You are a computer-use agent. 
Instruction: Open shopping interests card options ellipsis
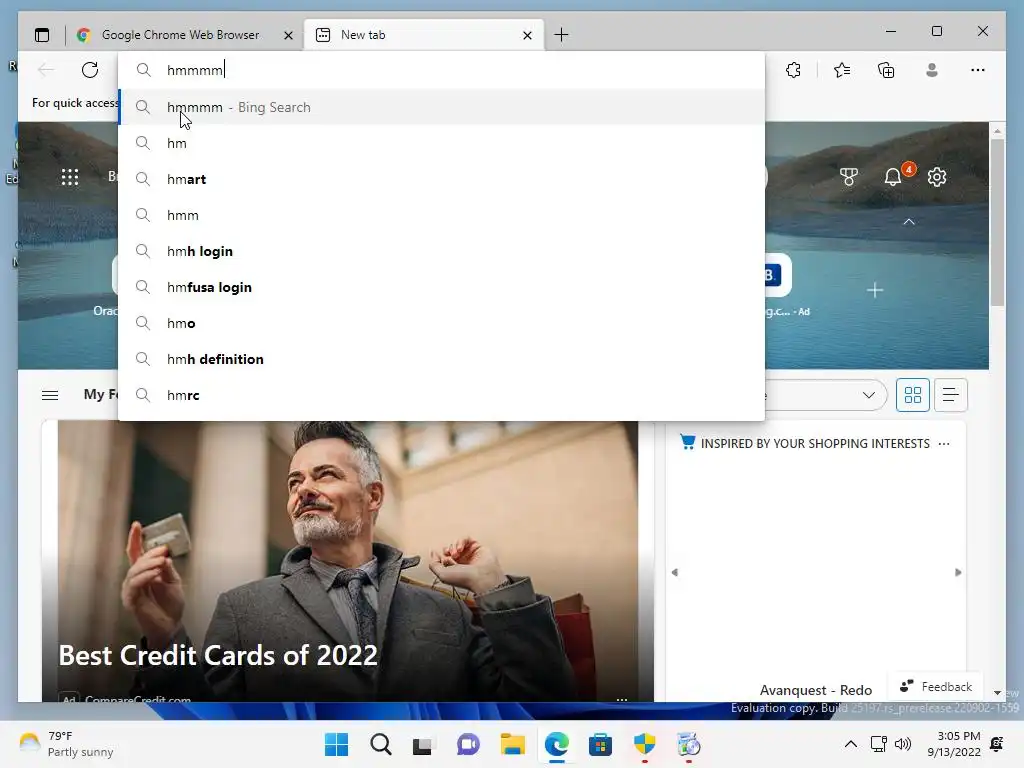[944, 444]
